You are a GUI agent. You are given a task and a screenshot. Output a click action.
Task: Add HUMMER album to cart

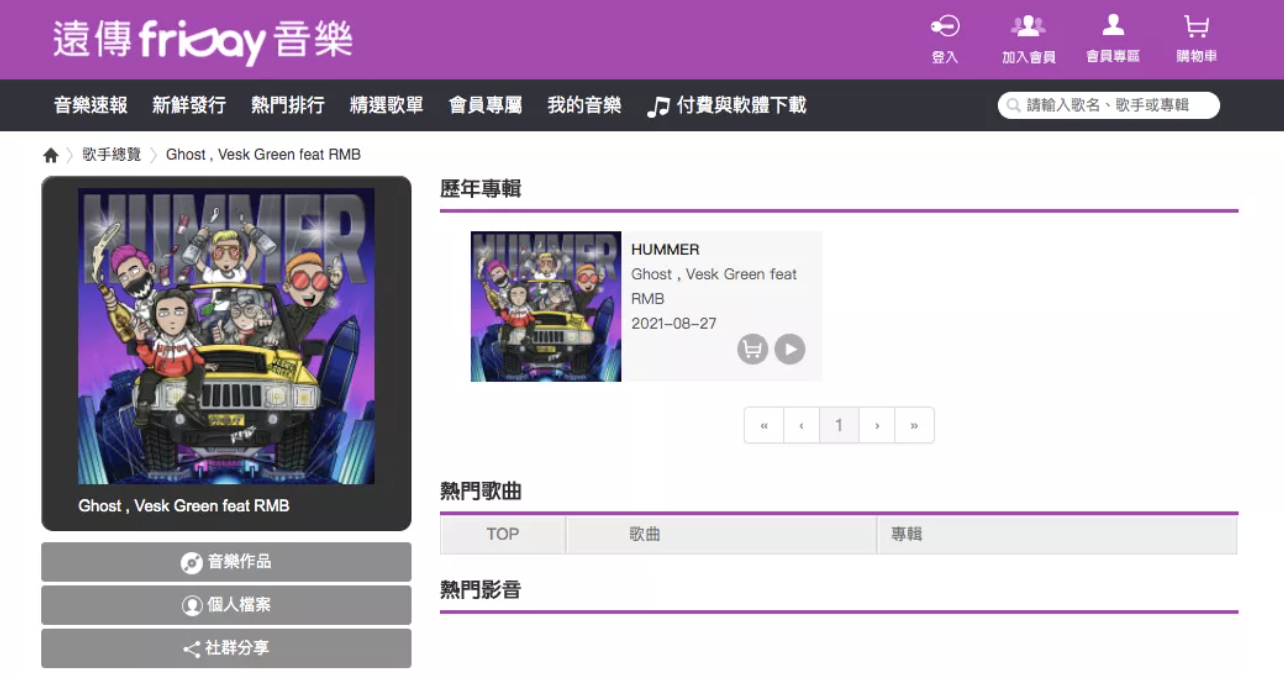coord(752,349)
